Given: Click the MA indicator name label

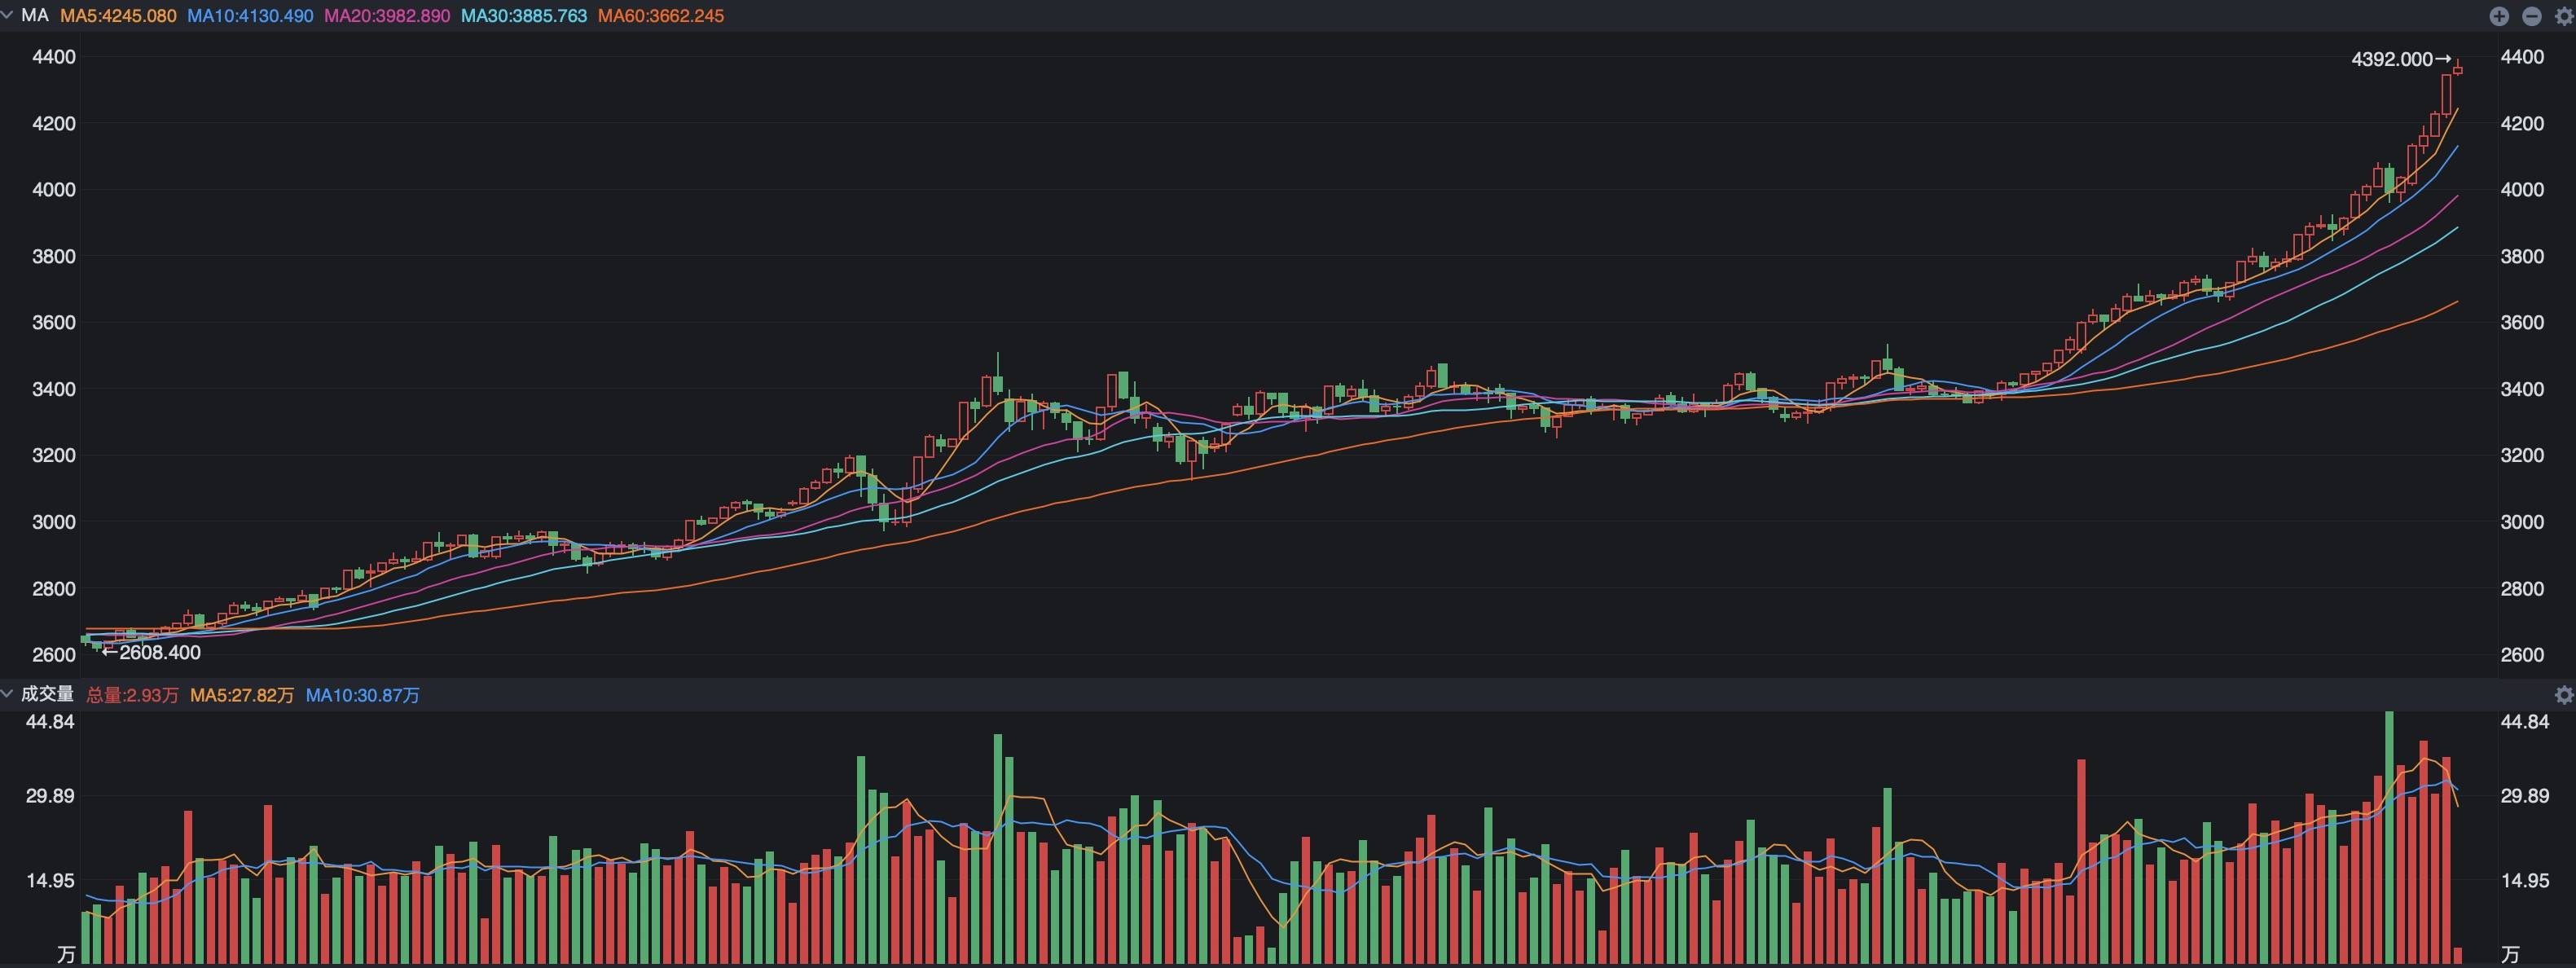Looking at the screenshot, I should click(x=34, y=16).
